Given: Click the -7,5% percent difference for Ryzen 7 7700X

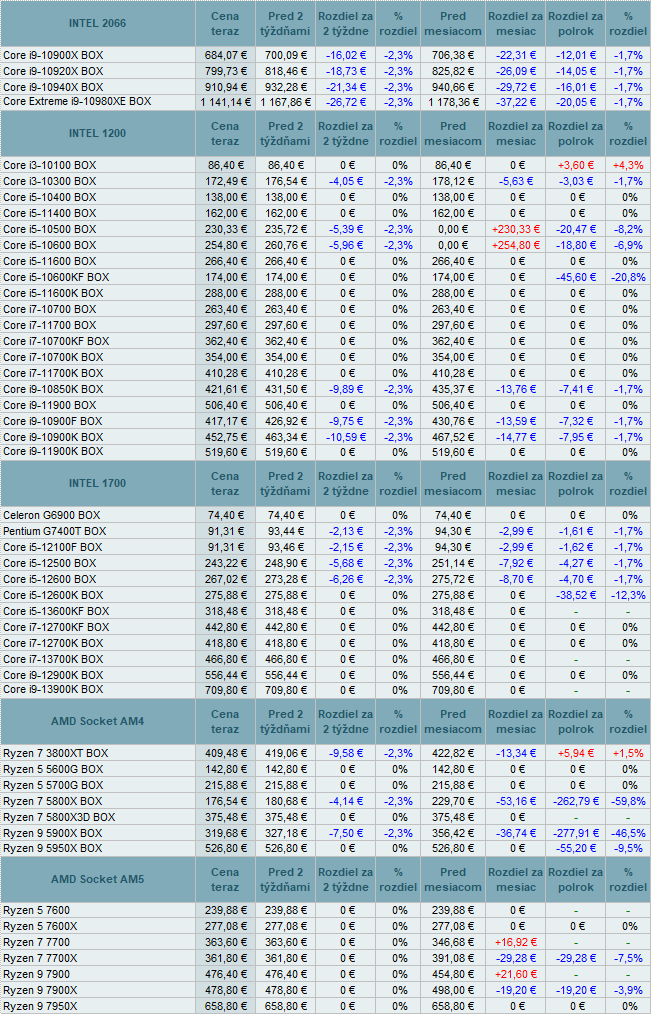Looking at the screenshot, I should pos(628,958).
